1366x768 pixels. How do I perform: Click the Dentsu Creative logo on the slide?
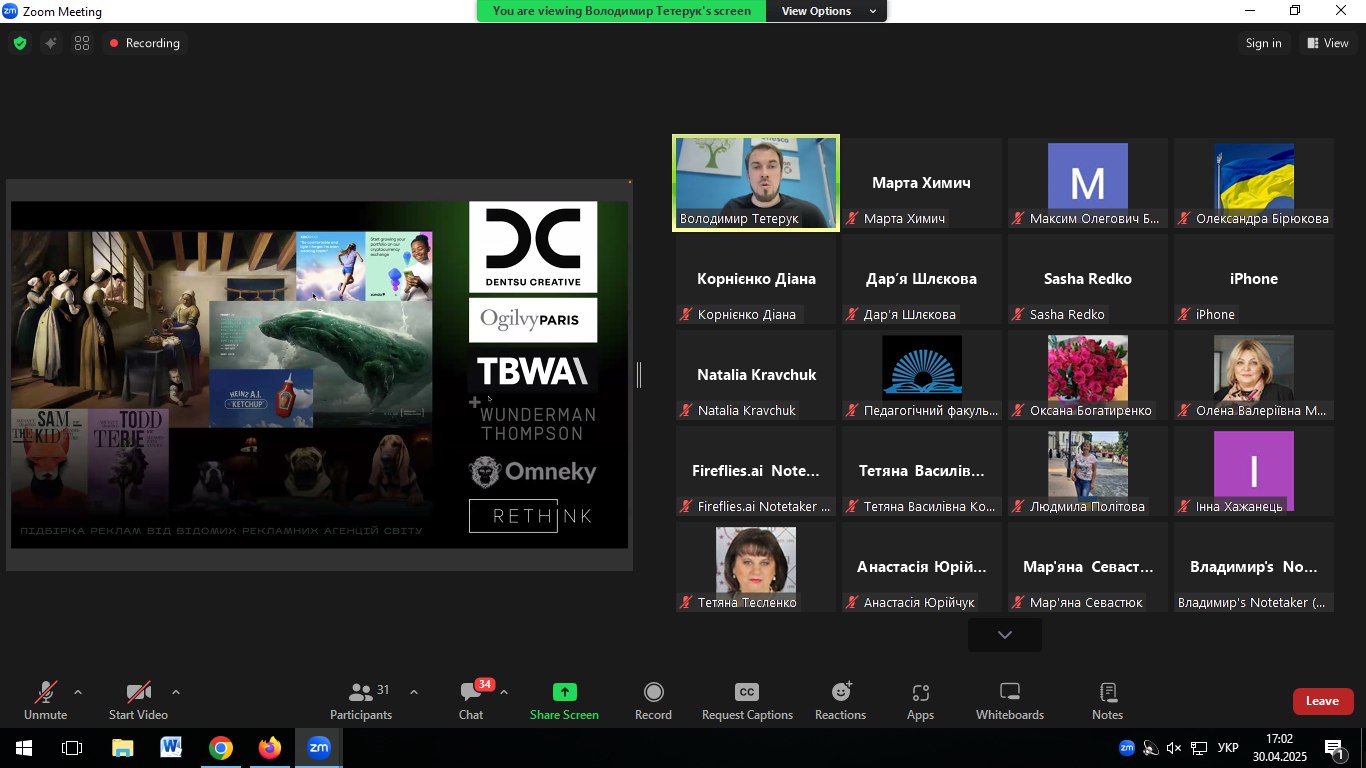point(533,247)
